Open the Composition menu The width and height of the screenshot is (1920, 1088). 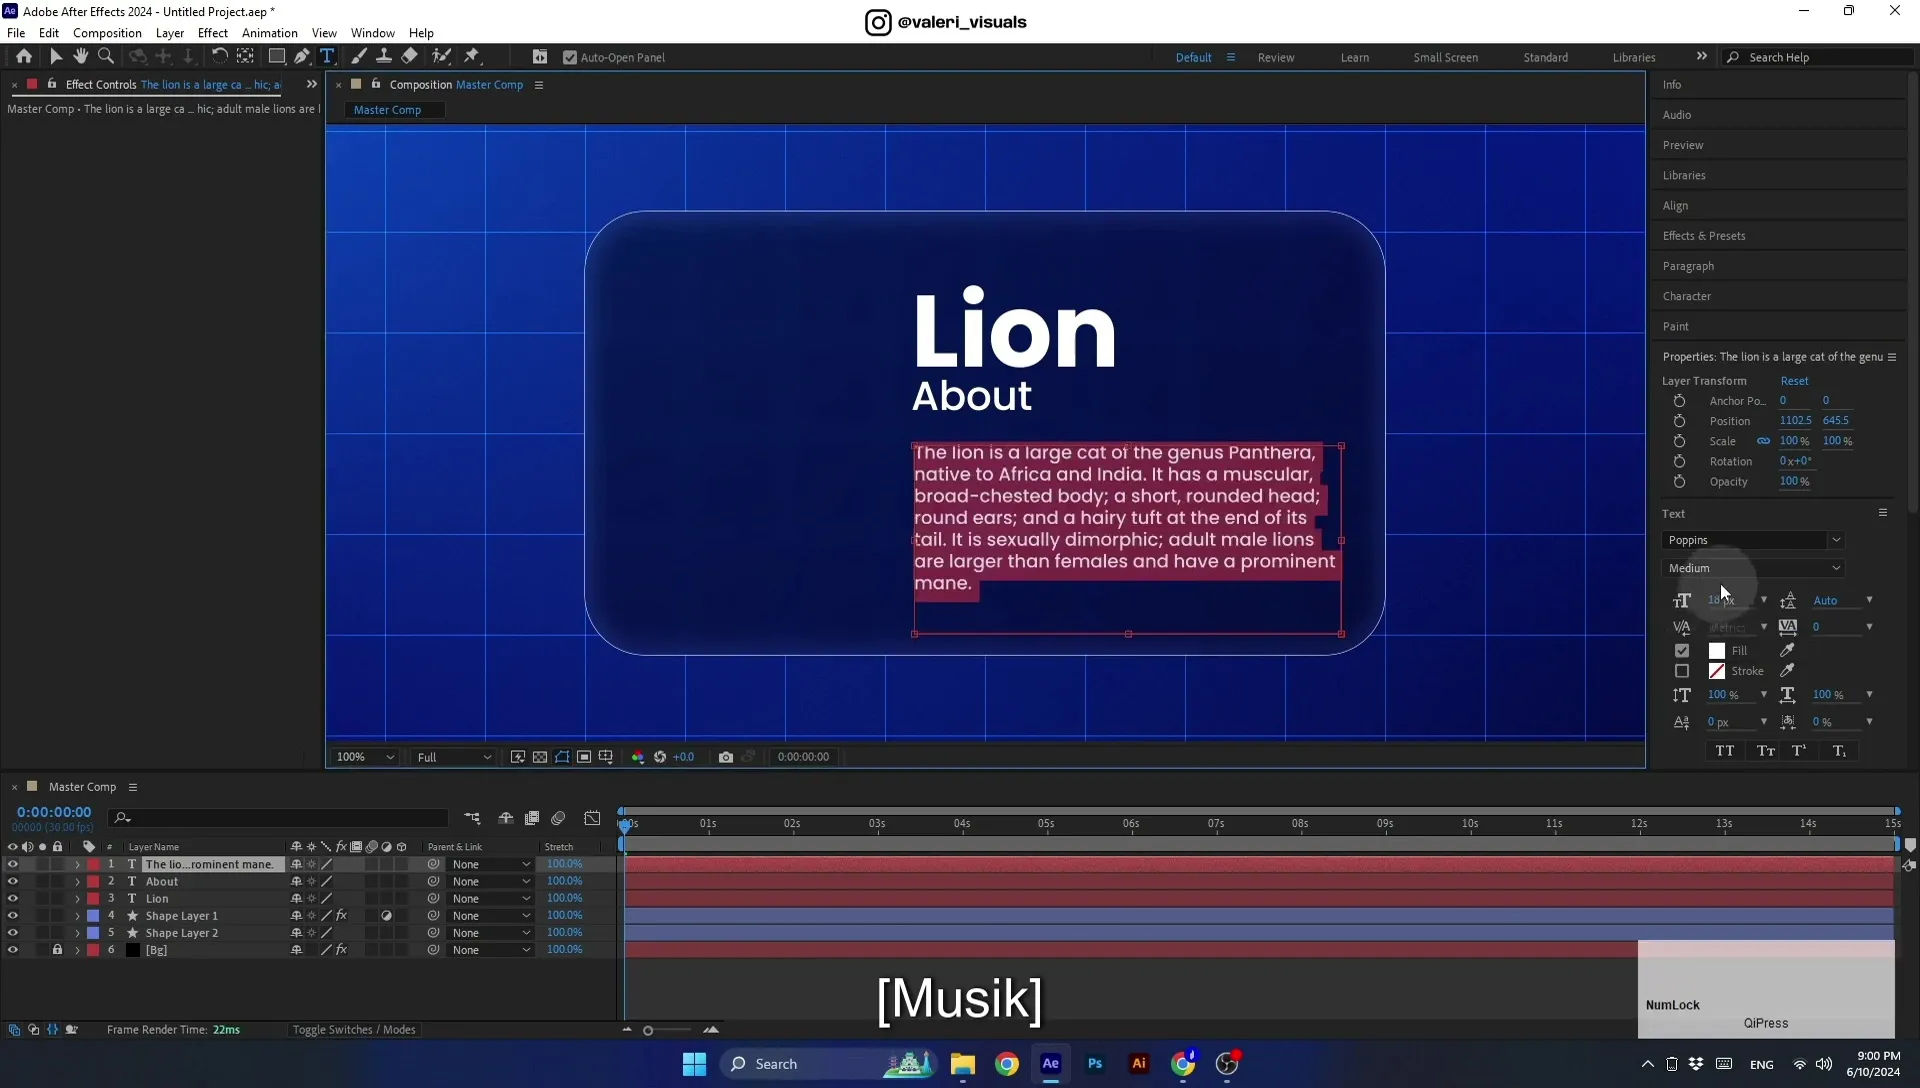107,33
